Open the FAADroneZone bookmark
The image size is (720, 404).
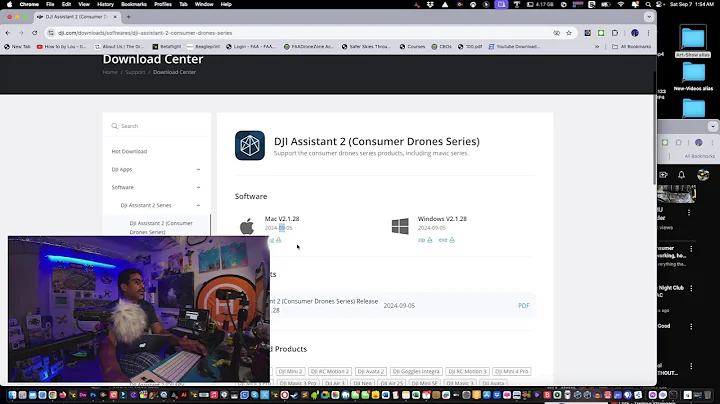click(309, 46)
